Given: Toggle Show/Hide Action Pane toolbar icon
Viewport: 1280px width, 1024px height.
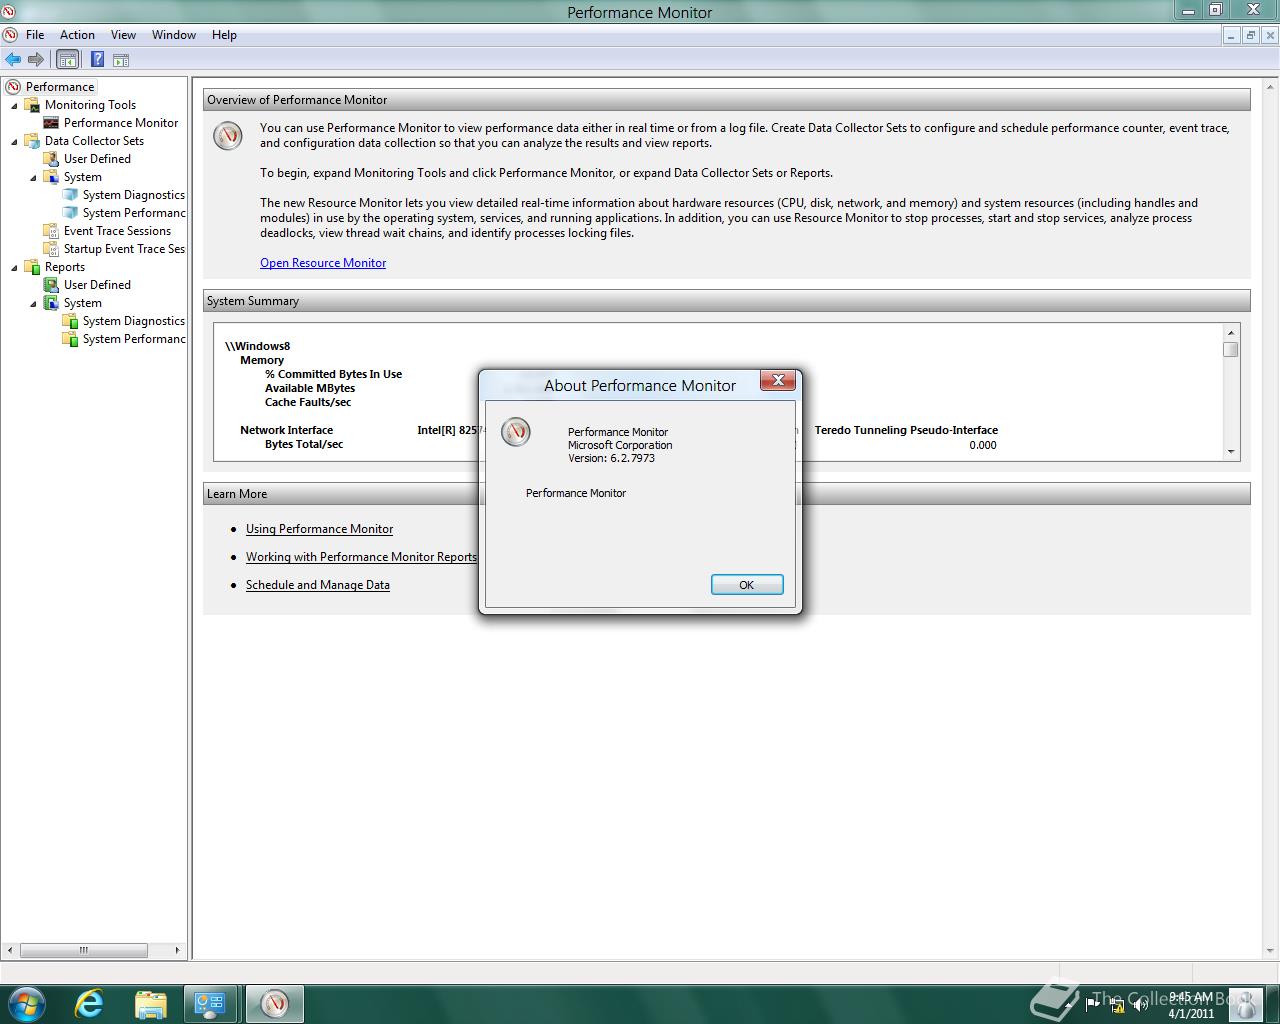Looking at the screenshot, I should tap(121, 60).
